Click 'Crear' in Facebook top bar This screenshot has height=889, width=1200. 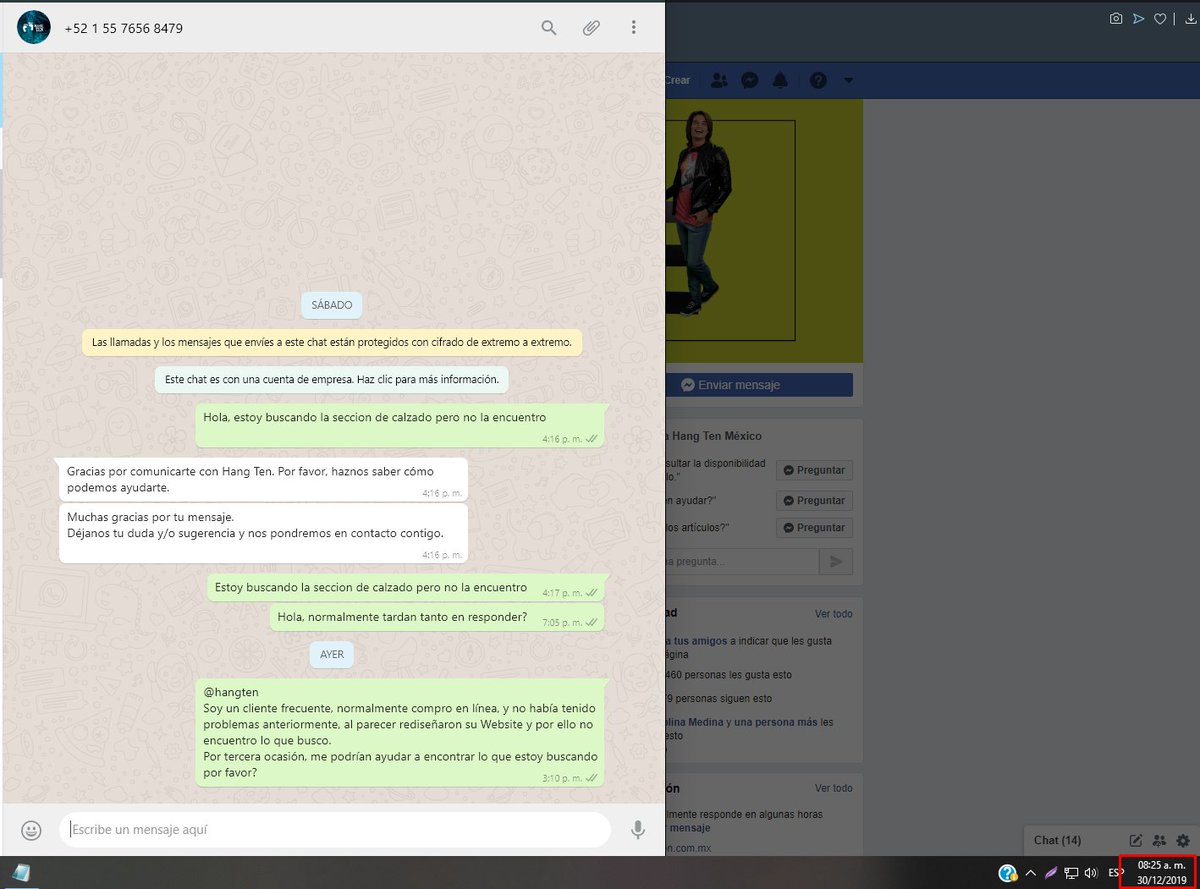[x=678, y=80]
